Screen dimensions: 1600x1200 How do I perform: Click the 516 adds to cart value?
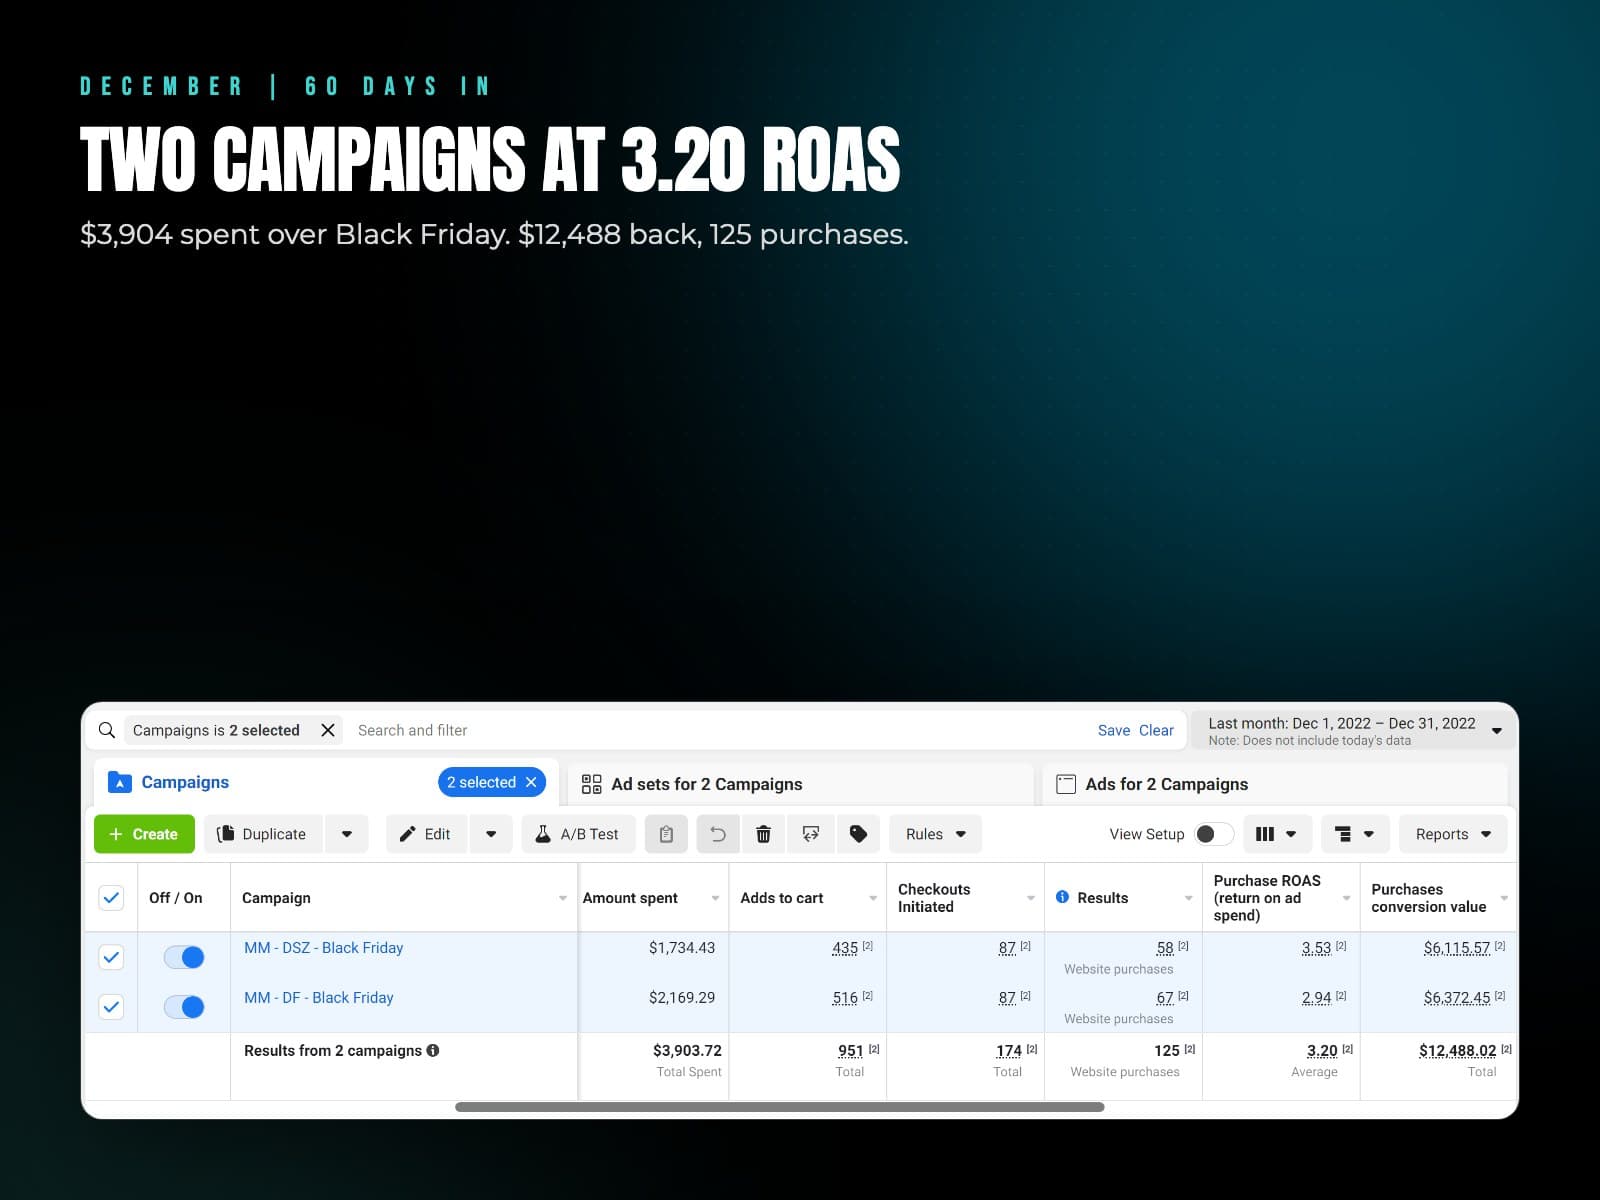point(845,998)
